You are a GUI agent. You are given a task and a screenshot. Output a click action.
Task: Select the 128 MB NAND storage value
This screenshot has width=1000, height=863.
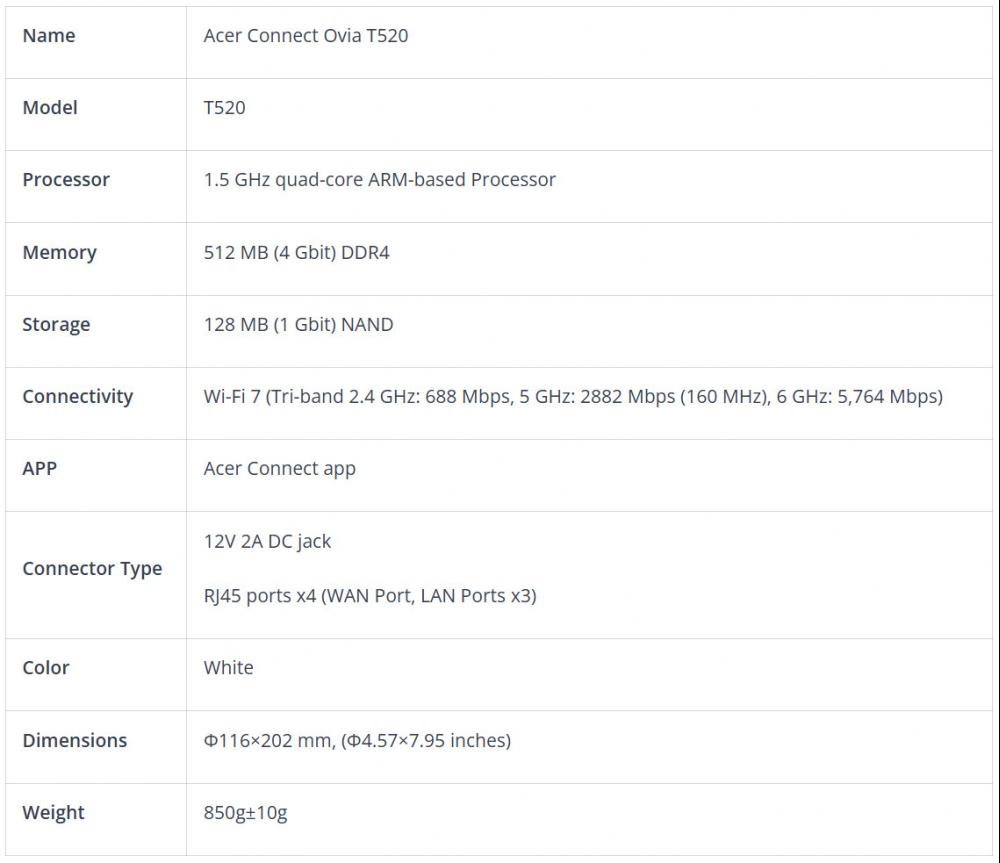(298, 325)
